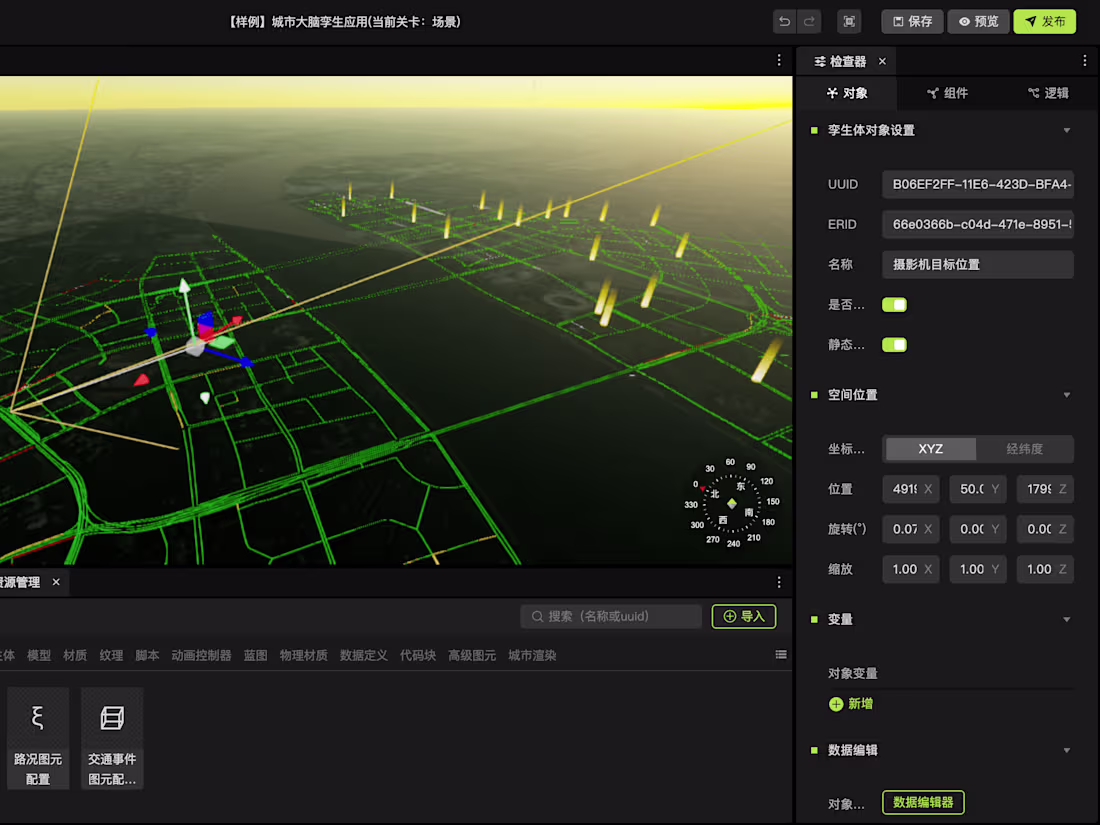
Task: Click the undo arrow icon
Action: coord(784,21)
